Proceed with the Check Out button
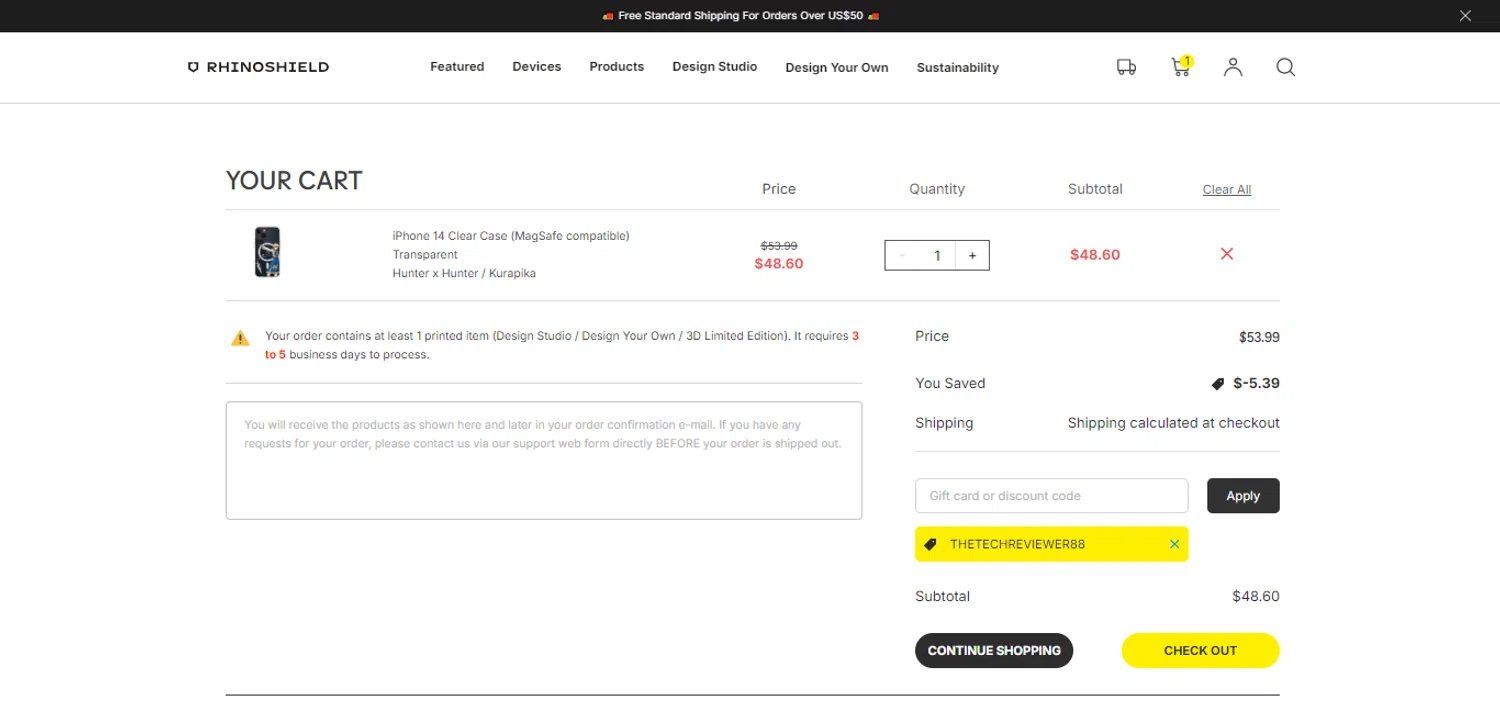 (x=1200, y=650)
